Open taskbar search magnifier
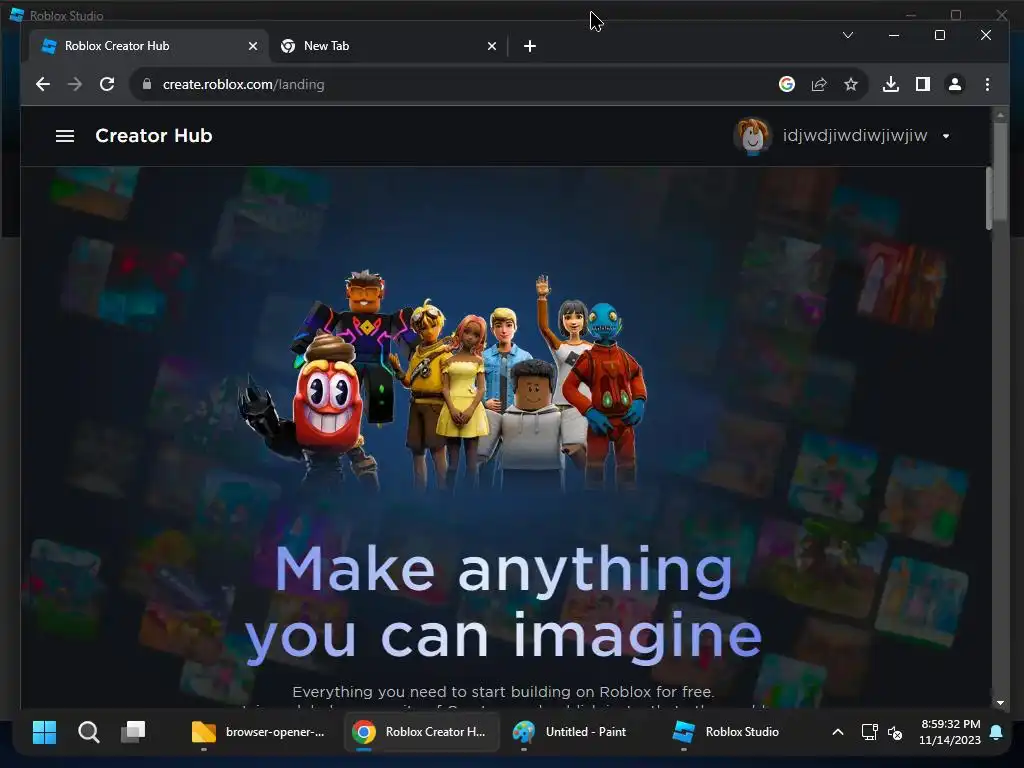 click(89, 732)
